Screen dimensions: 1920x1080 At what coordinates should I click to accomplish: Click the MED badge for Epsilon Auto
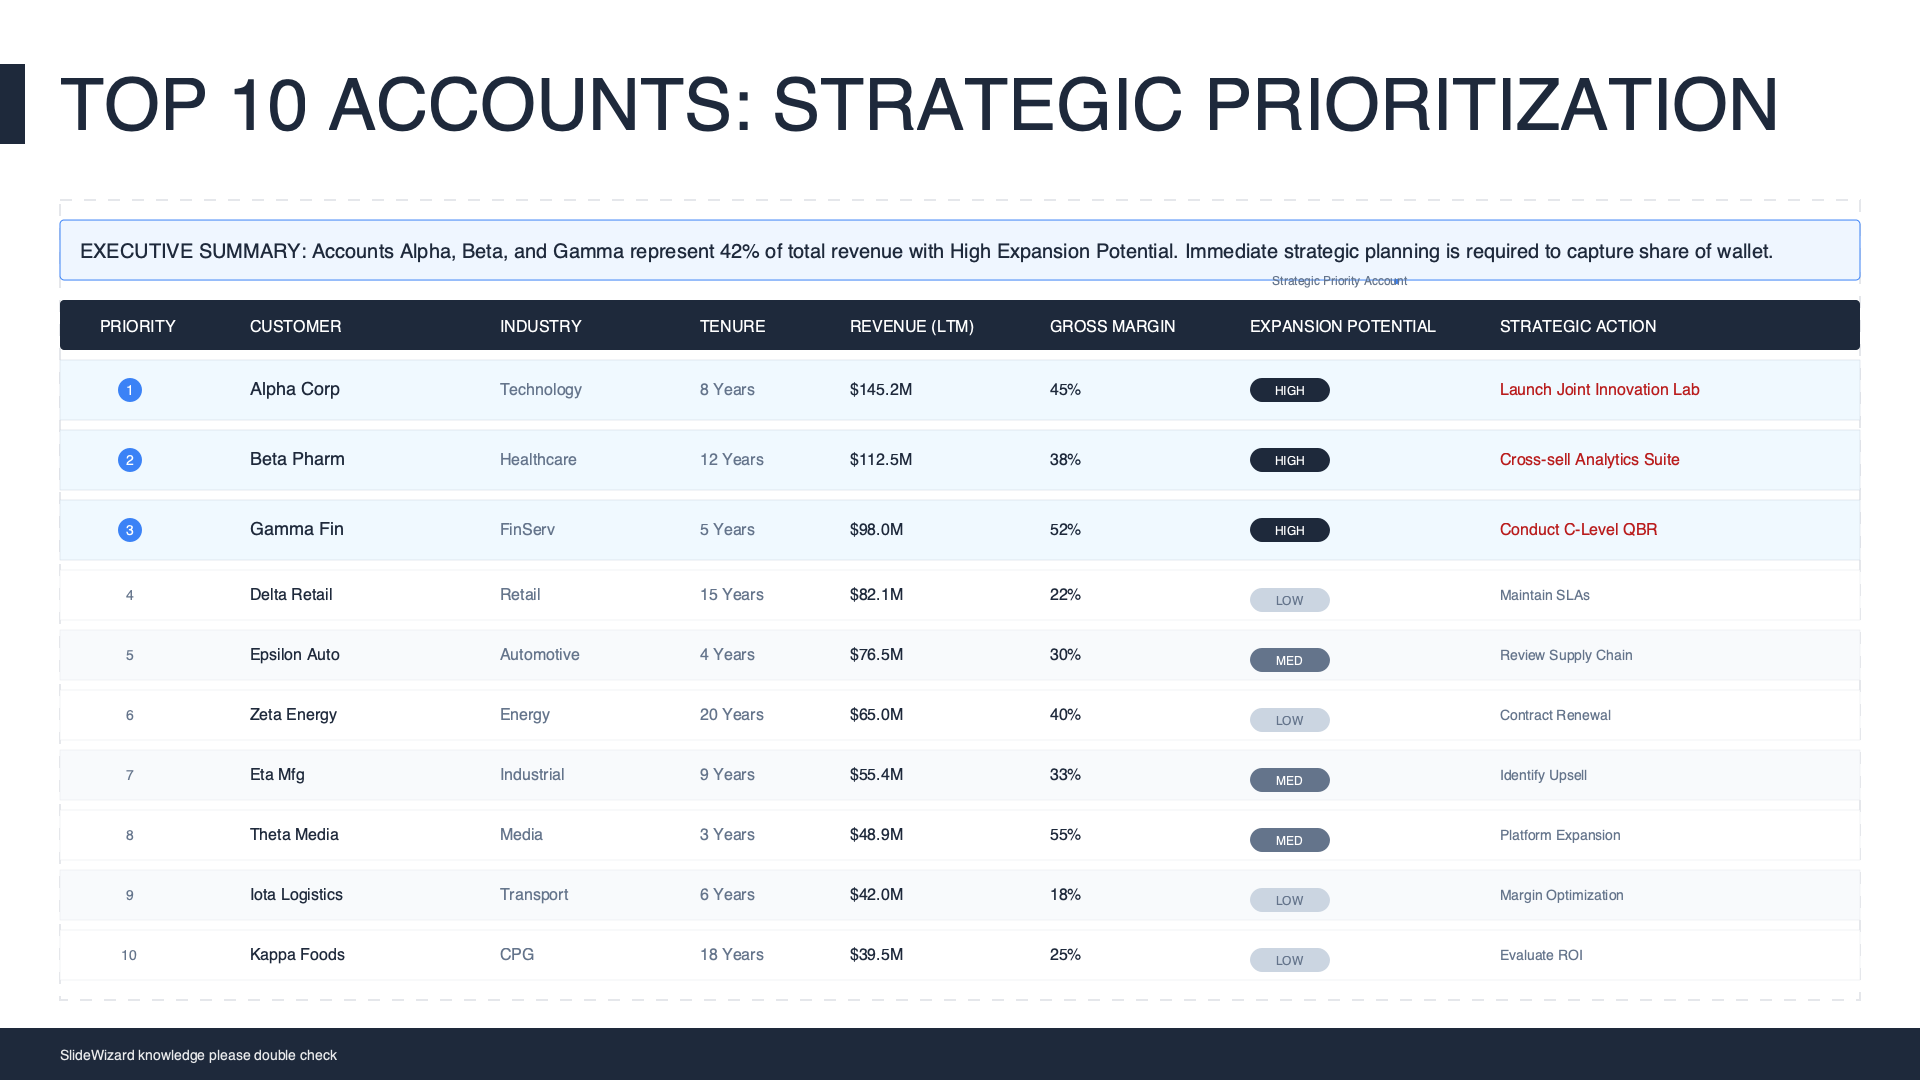[1289, 660]
